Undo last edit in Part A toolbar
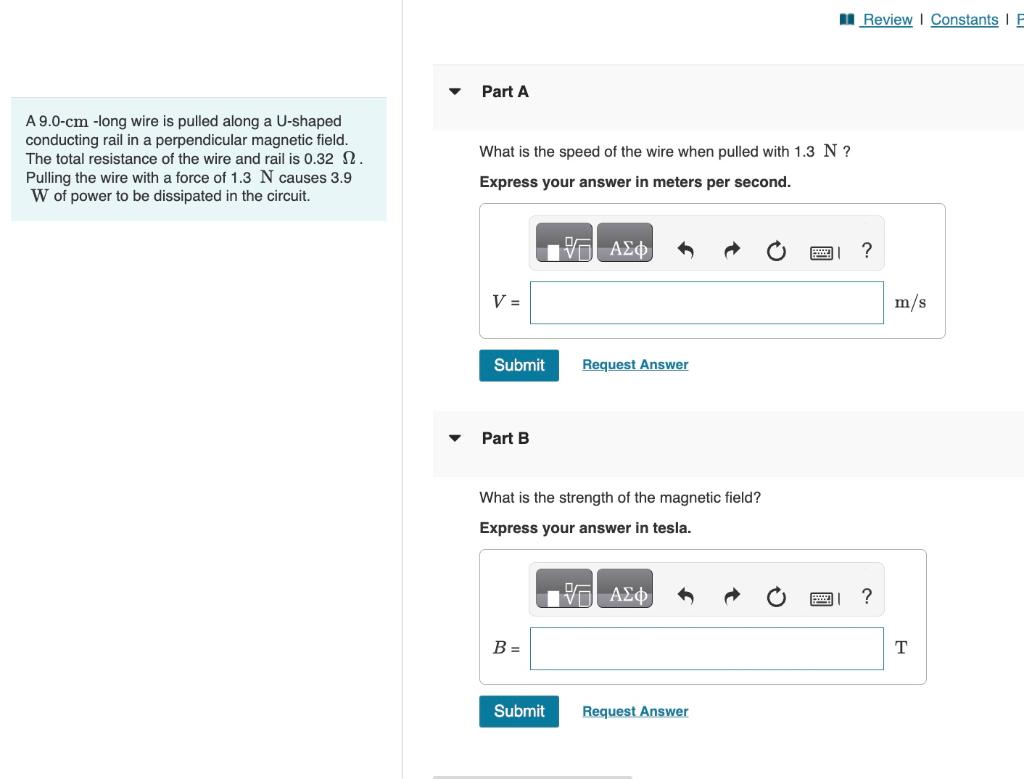This screenshot has width=1024, height=779. click(685, 250)
